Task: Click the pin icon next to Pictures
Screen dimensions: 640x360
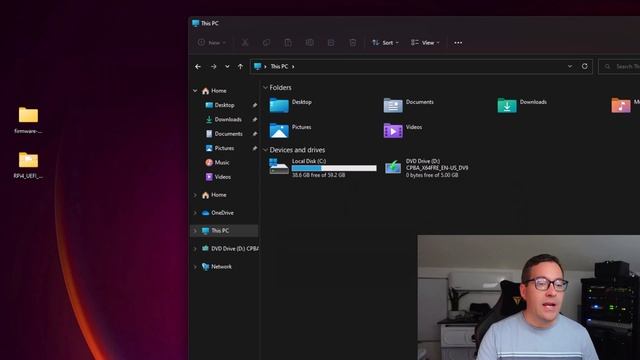Action: [255, 148]
